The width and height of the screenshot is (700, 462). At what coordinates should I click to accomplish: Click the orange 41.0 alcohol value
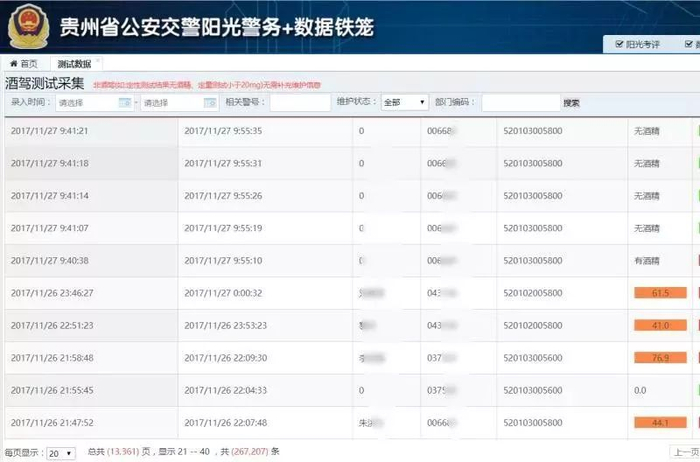click(660, 325)
